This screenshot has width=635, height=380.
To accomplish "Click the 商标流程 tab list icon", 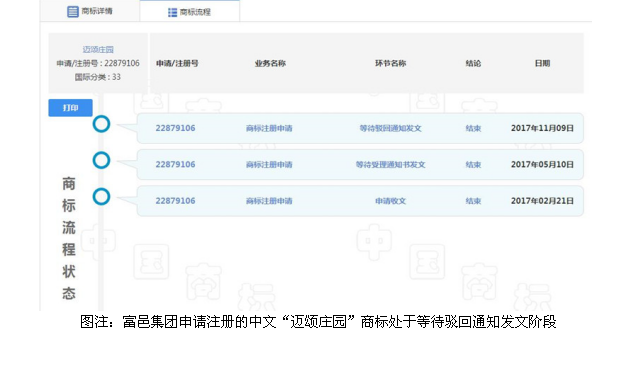I will pyautogui.click(x=173, y=13).
